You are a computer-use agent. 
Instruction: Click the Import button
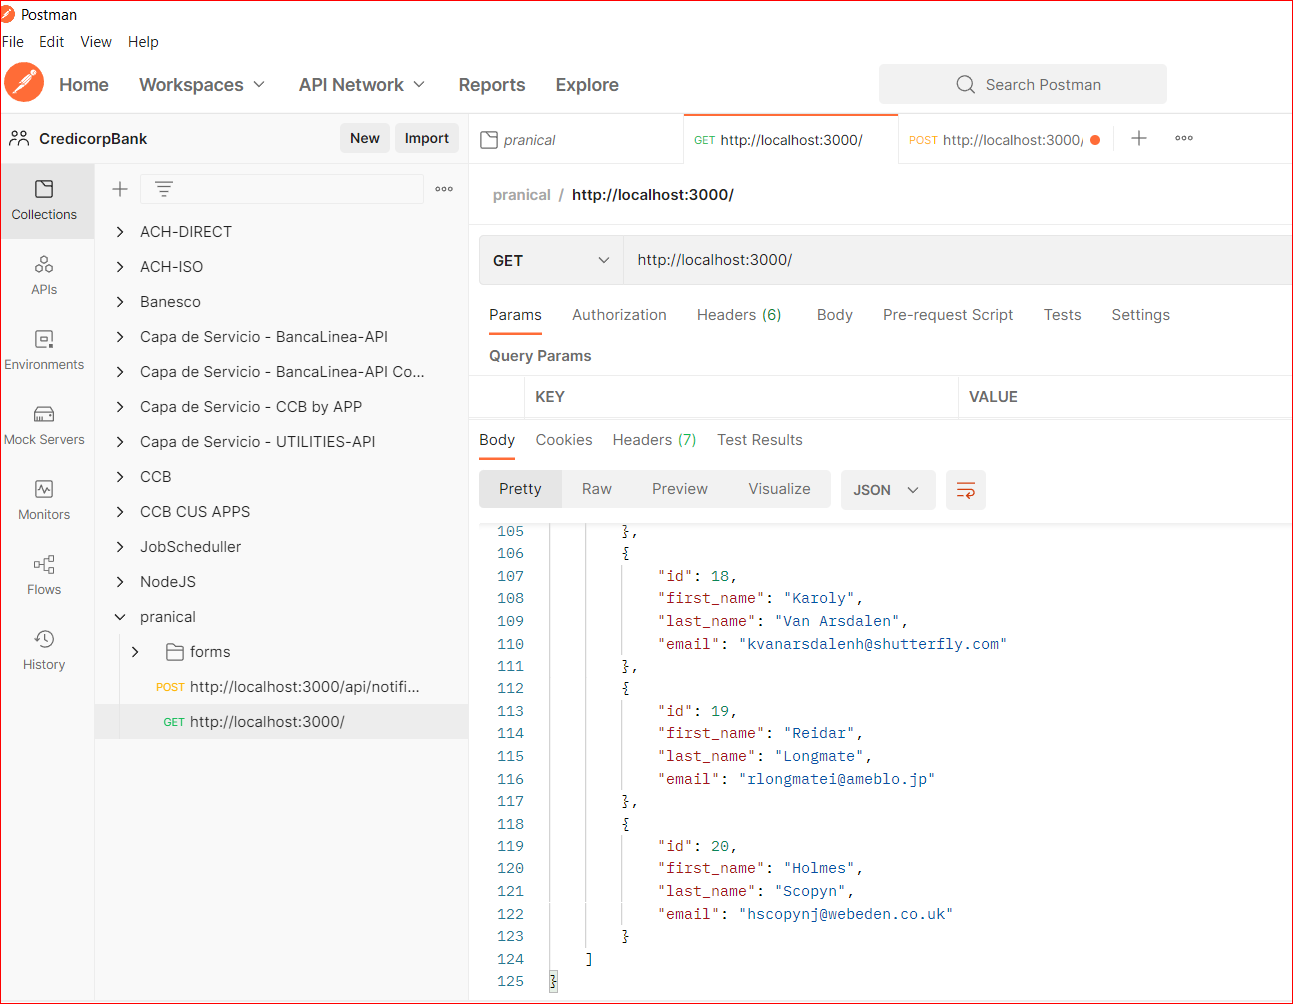point(427,138)
